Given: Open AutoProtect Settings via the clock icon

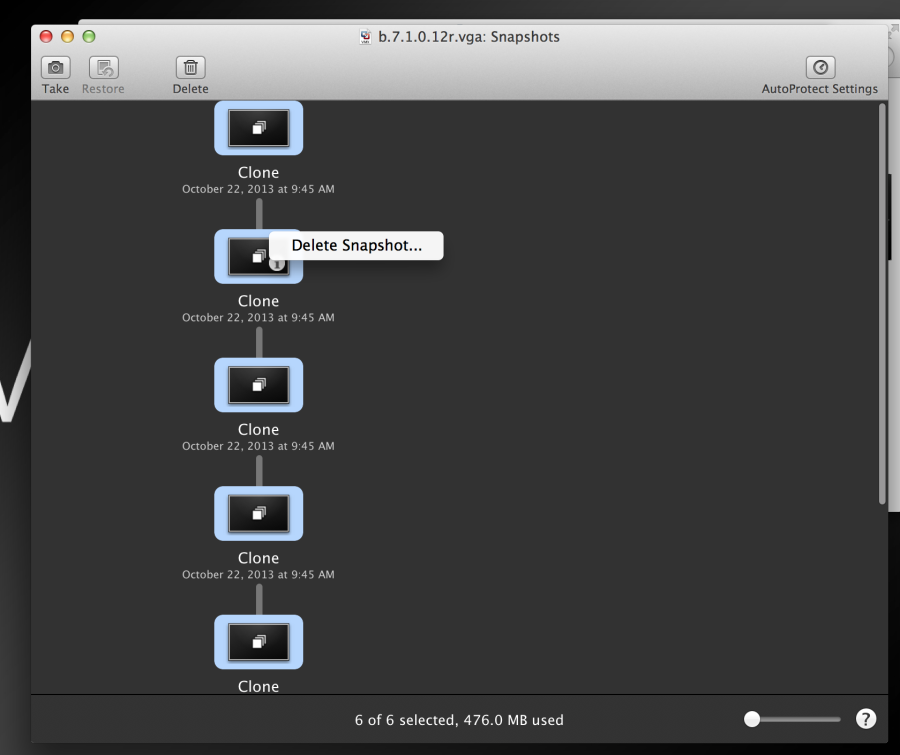Looking at the screenshot, I should pyautogui.click(x=820, y=67).
